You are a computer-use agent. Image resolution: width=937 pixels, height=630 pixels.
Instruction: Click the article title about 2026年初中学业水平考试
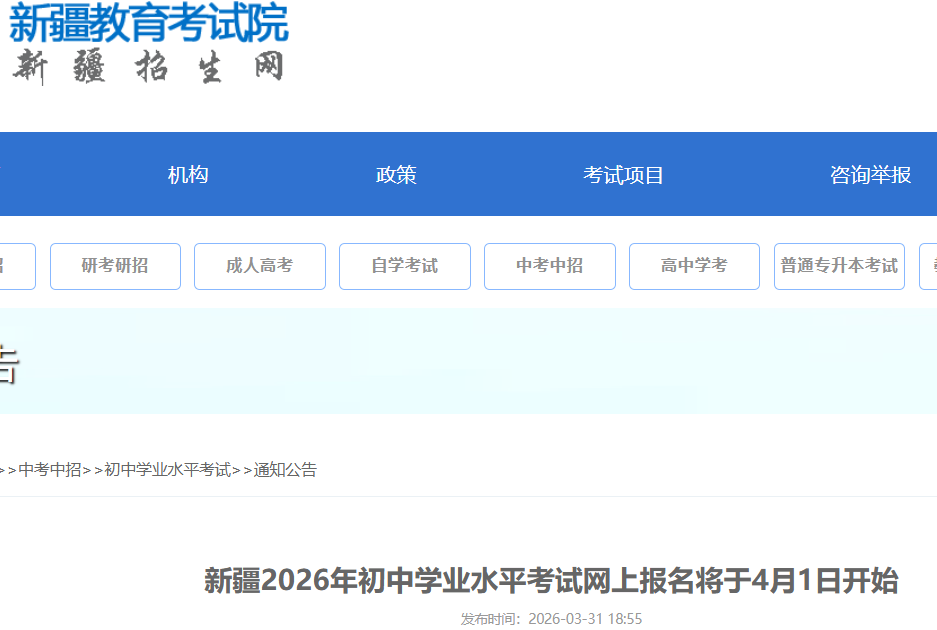(x=551, y=580)
